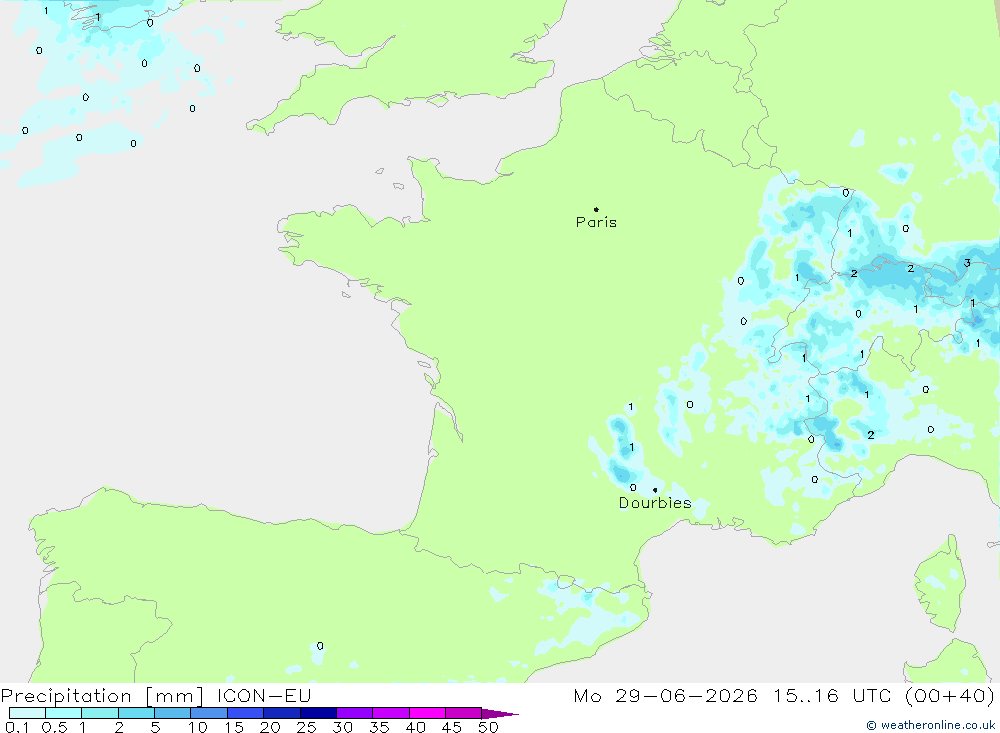Select the 2–5 mm legend swatch

[x=136, y=713]
